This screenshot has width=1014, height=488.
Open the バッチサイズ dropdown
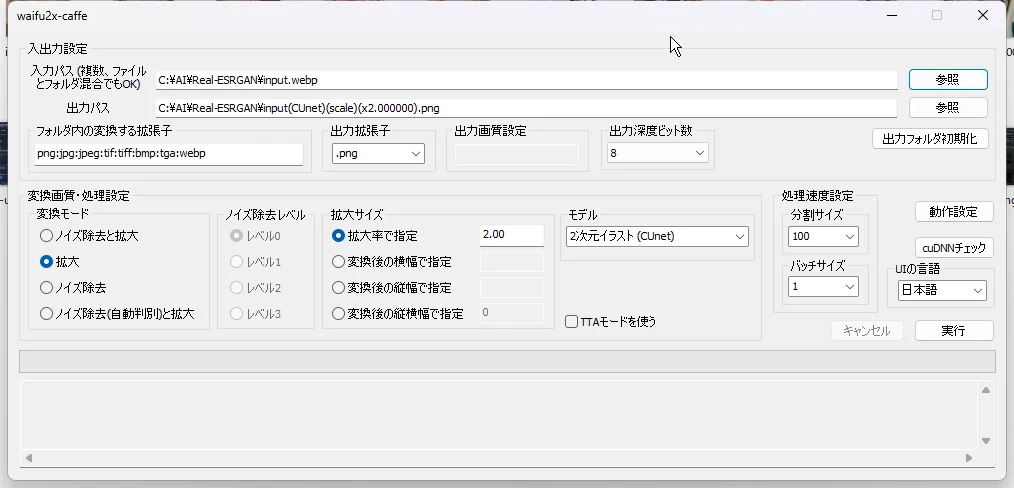[823, 287]
